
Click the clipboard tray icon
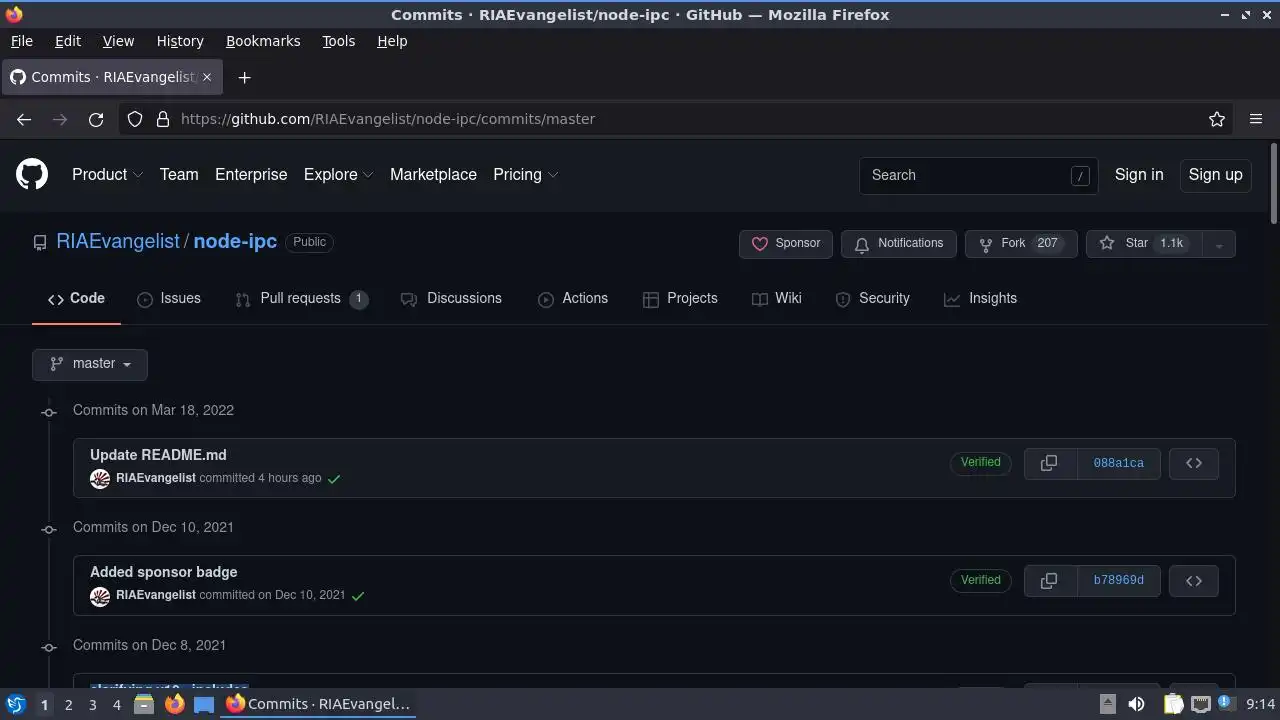tap(1173, 704)
